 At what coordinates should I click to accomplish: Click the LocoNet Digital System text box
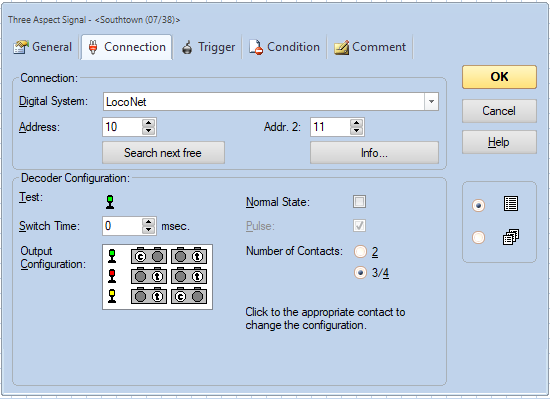(x=264, y=102)
